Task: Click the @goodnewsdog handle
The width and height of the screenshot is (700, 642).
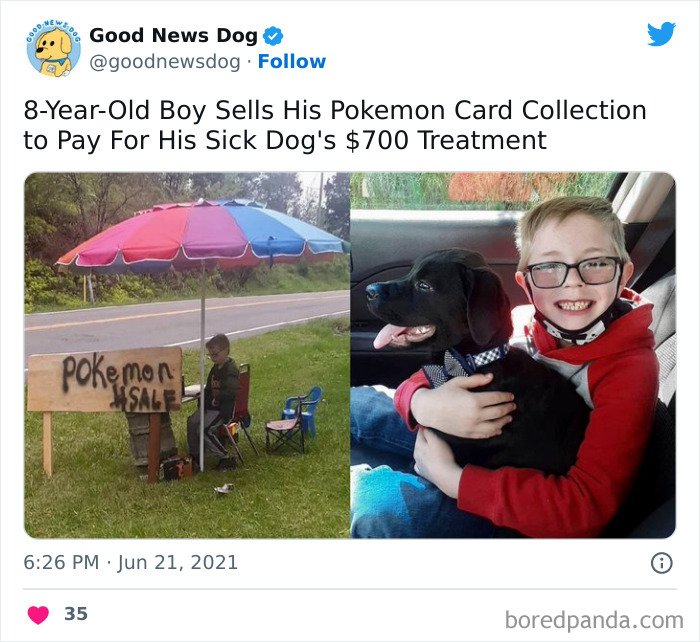Action: pyautogui.click(x=165, y=62)
